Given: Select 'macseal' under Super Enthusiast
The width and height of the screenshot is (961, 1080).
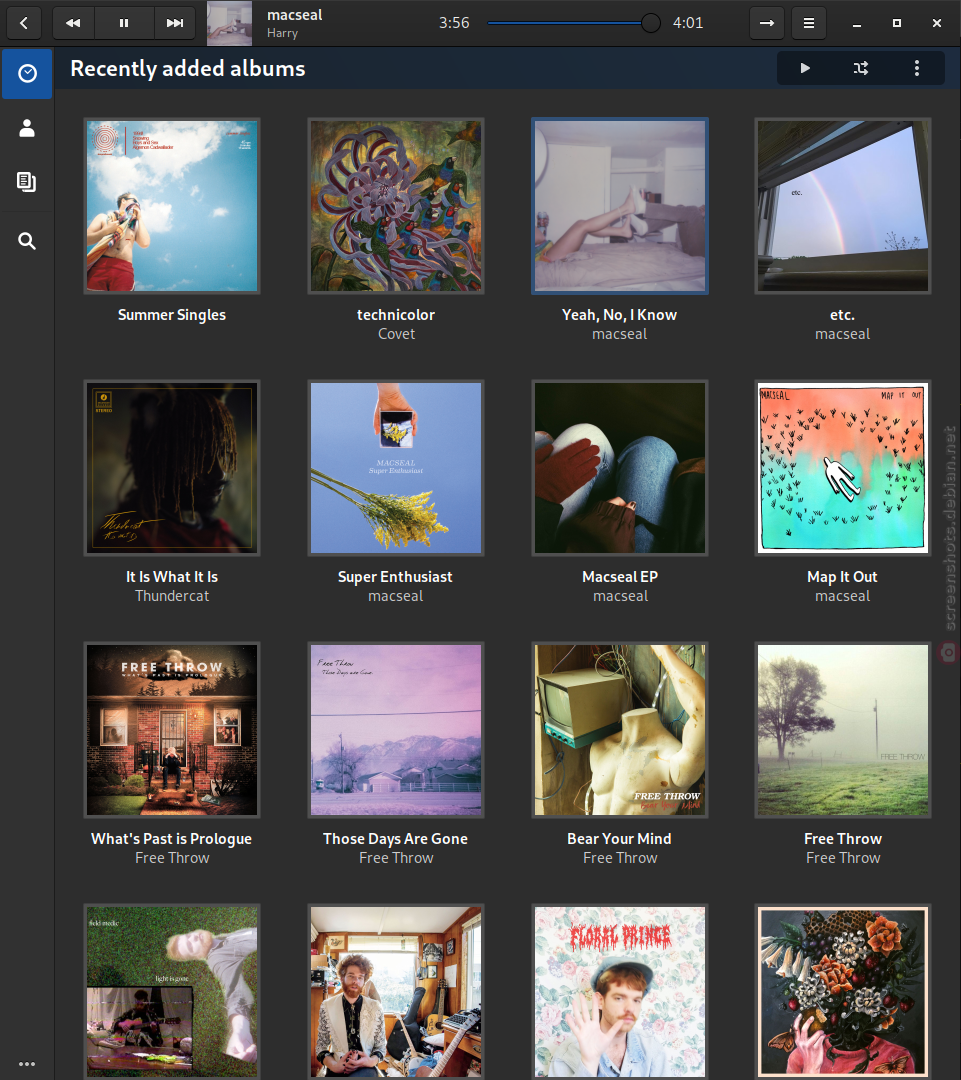Looking at the screenshot, I should (395, 596).
